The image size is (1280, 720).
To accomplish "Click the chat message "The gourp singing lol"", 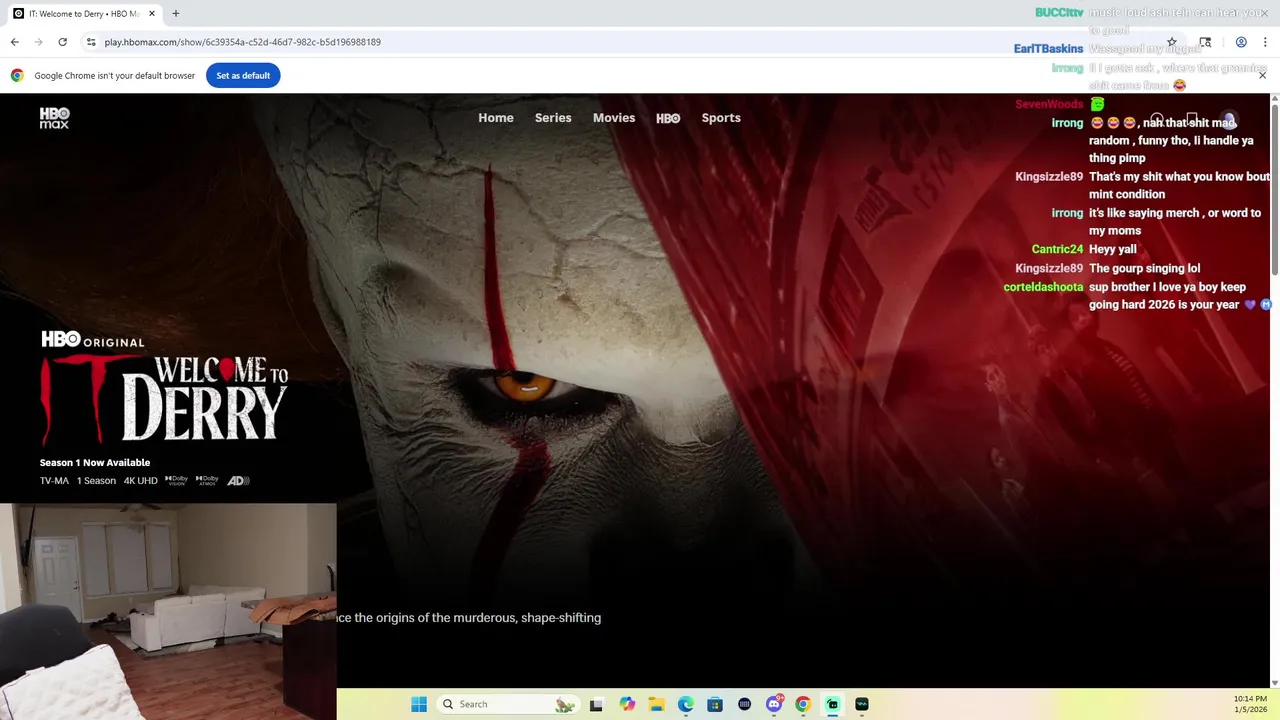I will pyautogui.click(x=1144, y=268).
